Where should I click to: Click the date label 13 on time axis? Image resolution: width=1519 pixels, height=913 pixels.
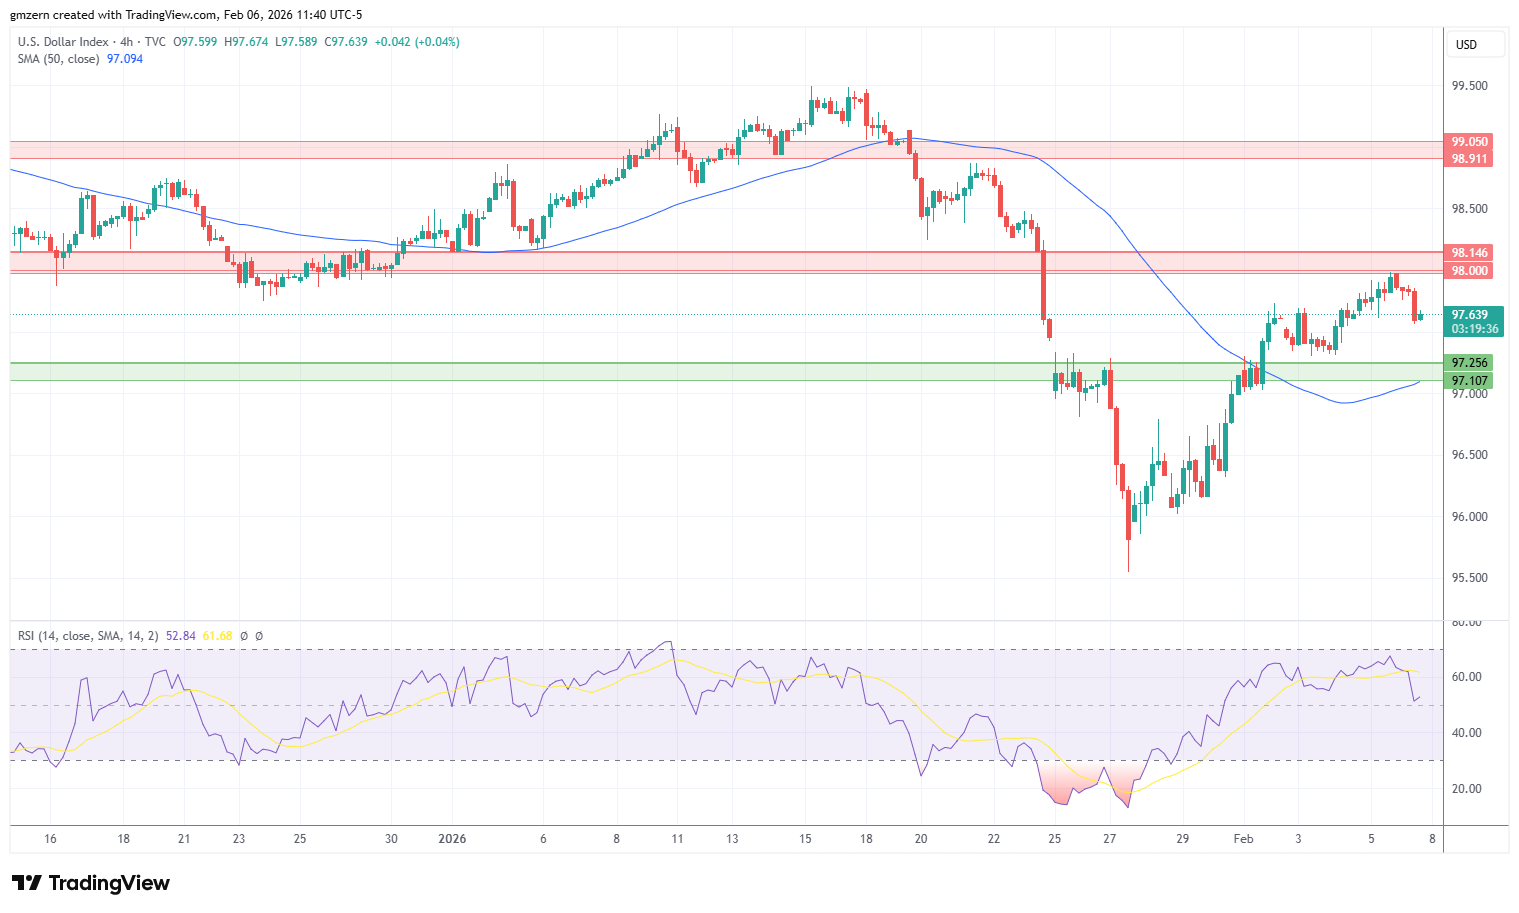tap(732, 839)
